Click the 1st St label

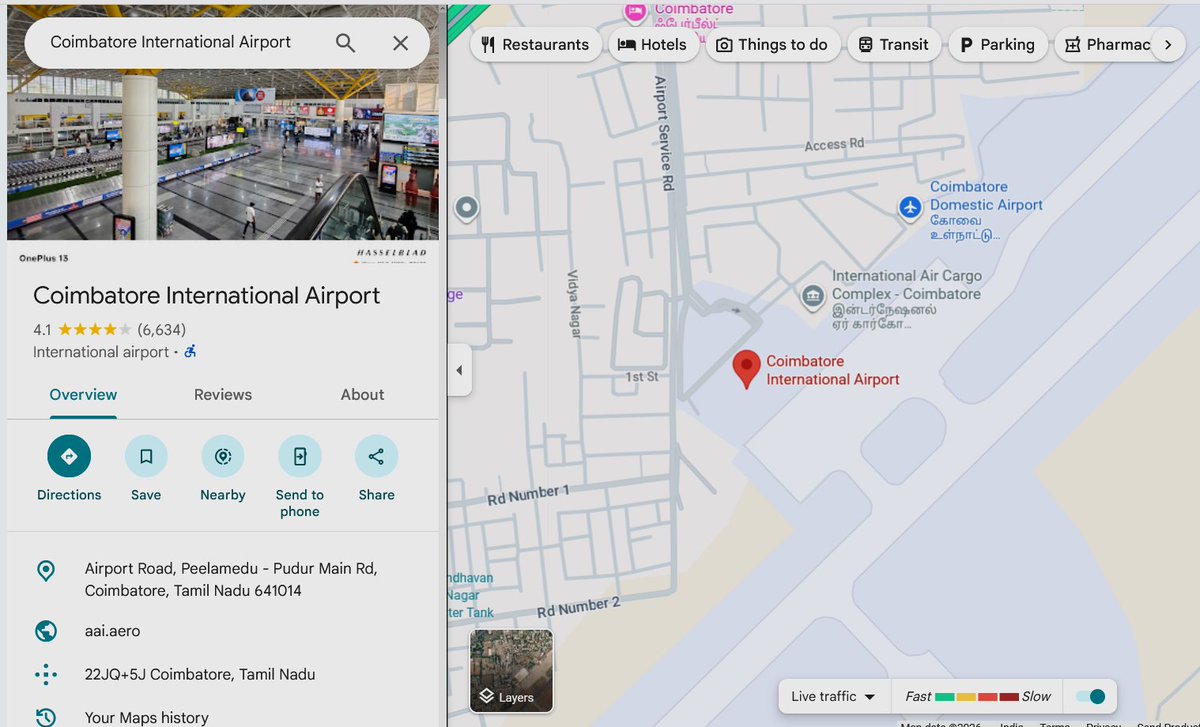642,377
